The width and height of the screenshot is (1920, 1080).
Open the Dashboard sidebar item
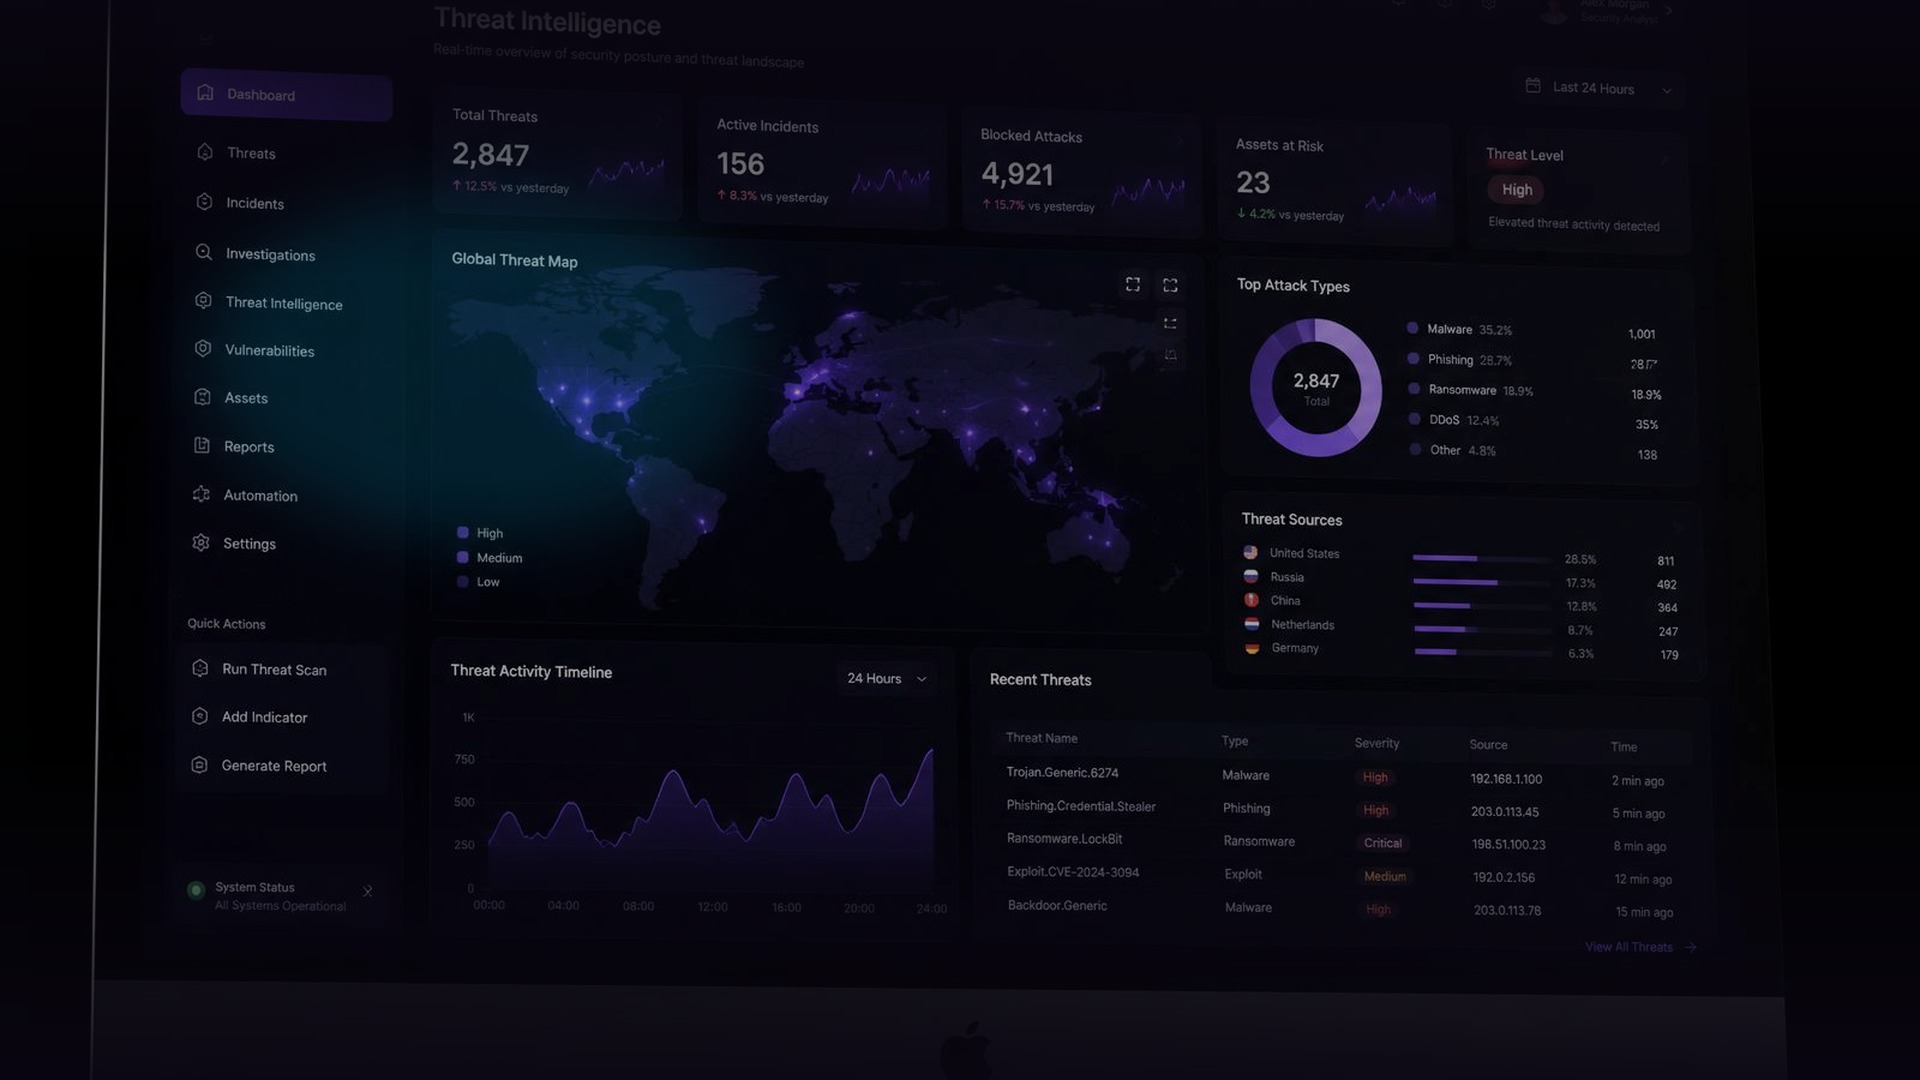pyautogui.click(x=286, y=95)
